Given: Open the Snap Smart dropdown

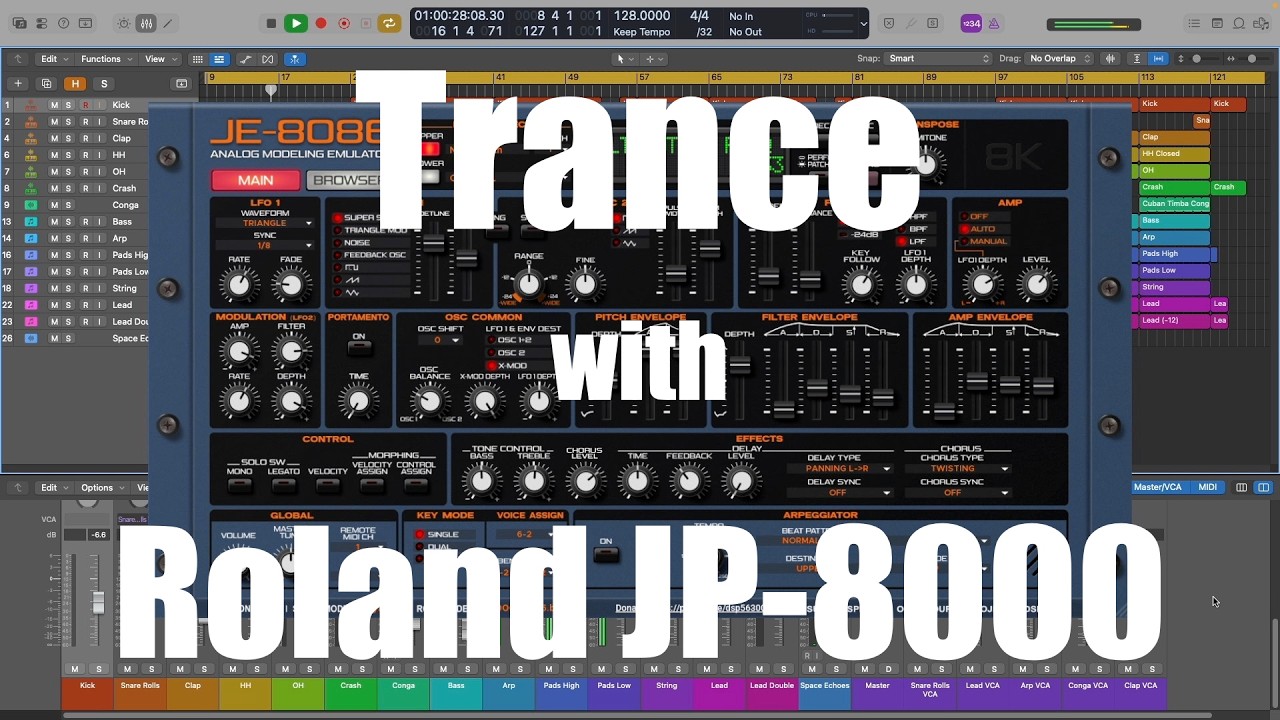Looking at the screenshot, I should tap(939, 59).
